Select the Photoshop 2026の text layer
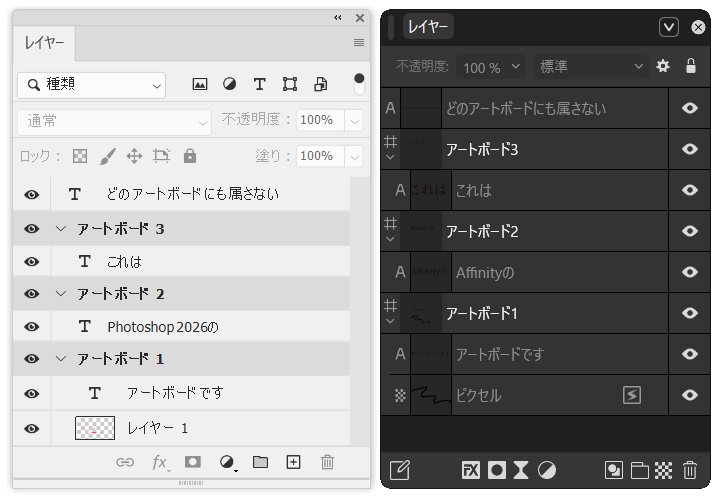 point(162,327)
